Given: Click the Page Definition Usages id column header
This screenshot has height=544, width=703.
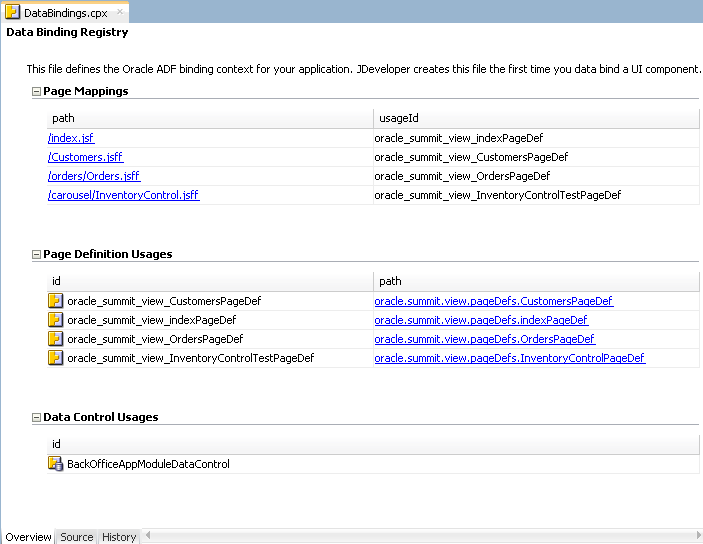Looking at the screenshot, I should (210, 281).
